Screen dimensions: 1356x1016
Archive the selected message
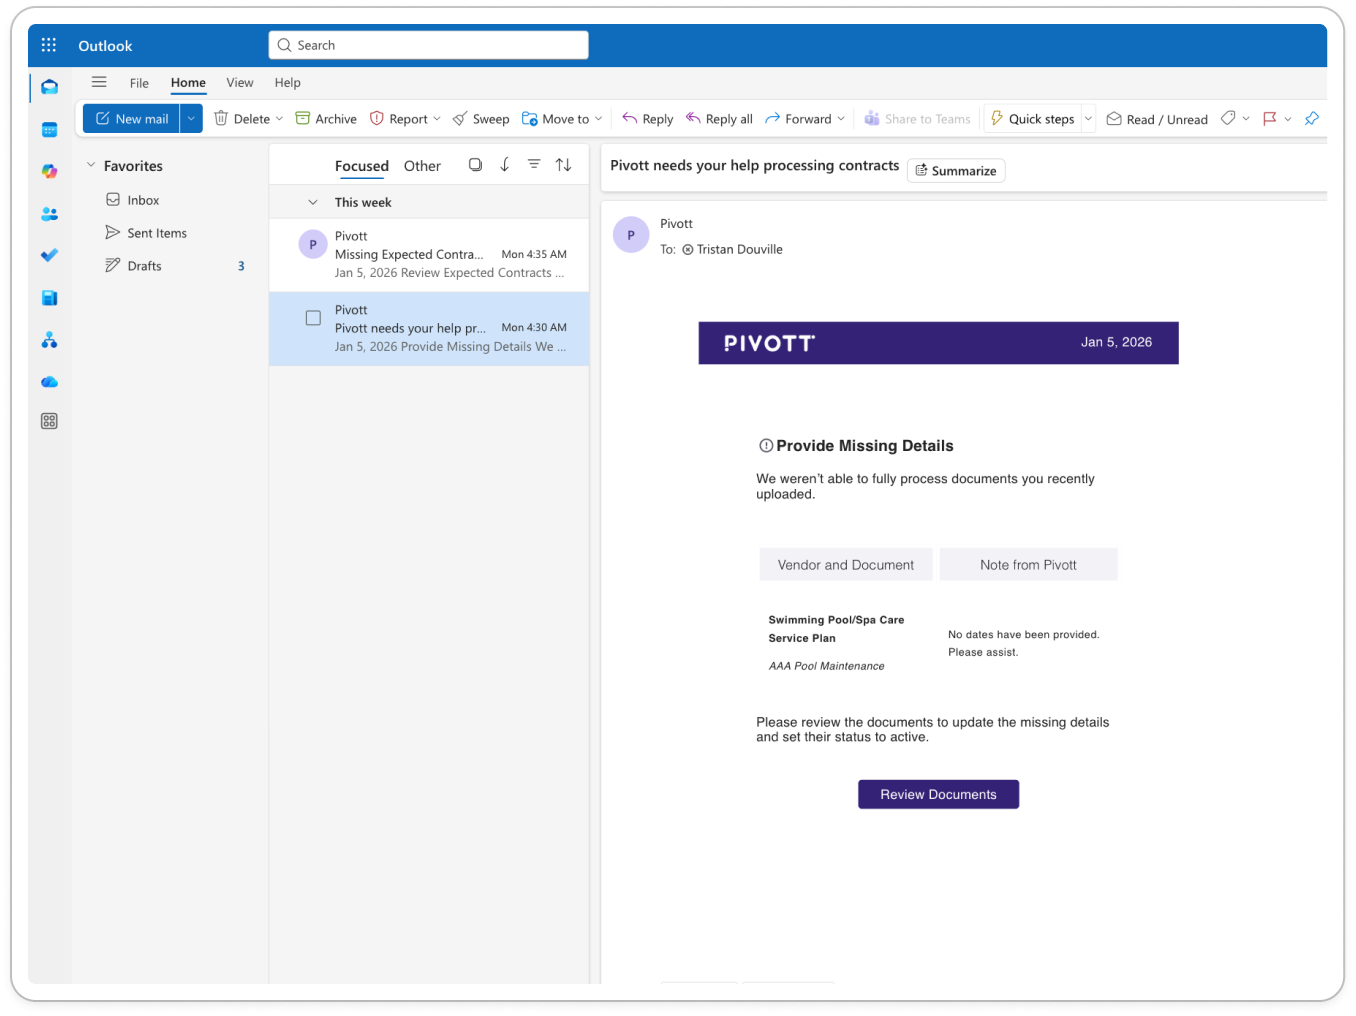[326, 118]
